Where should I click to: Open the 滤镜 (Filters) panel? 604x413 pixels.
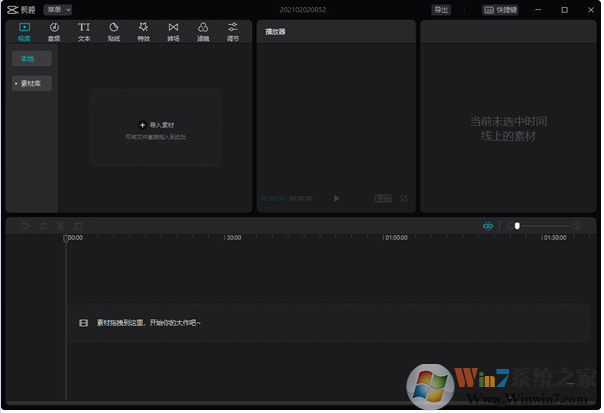[x=203, y=31]
